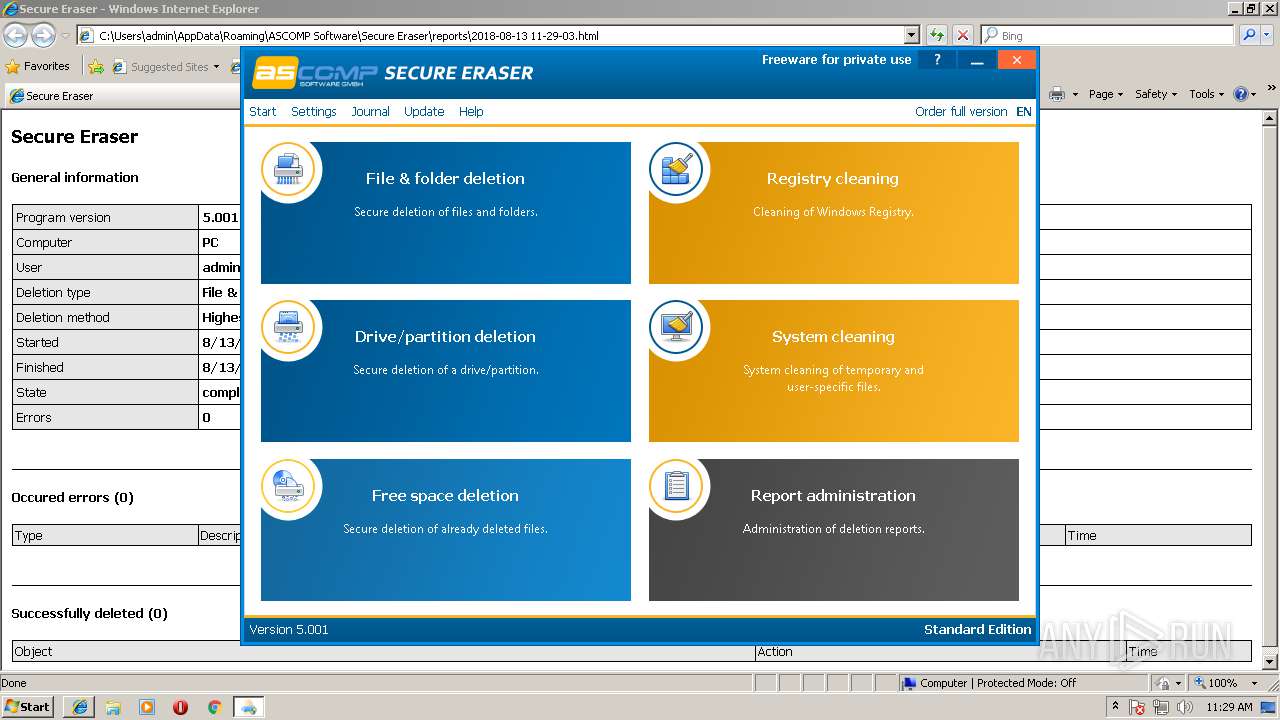This screenshot has height=720, width=1280.
Task: Click the taskbar clock showing 11:29 AM
Action: [1230, 707]
